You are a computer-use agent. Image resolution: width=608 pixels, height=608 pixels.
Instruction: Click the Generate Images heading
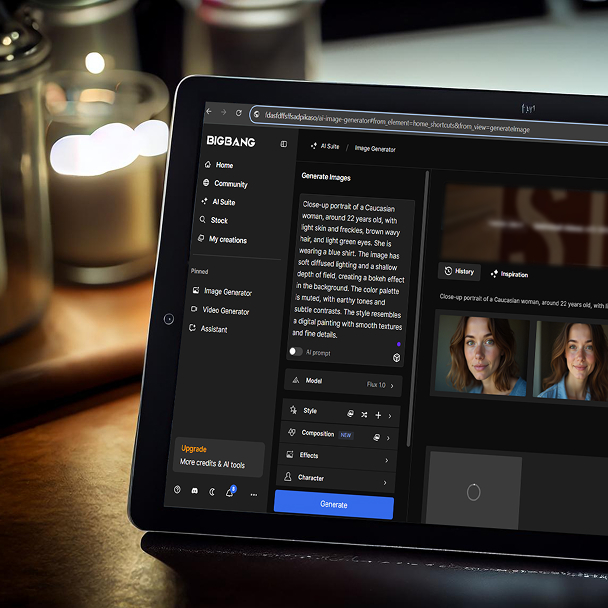[326, 177]
